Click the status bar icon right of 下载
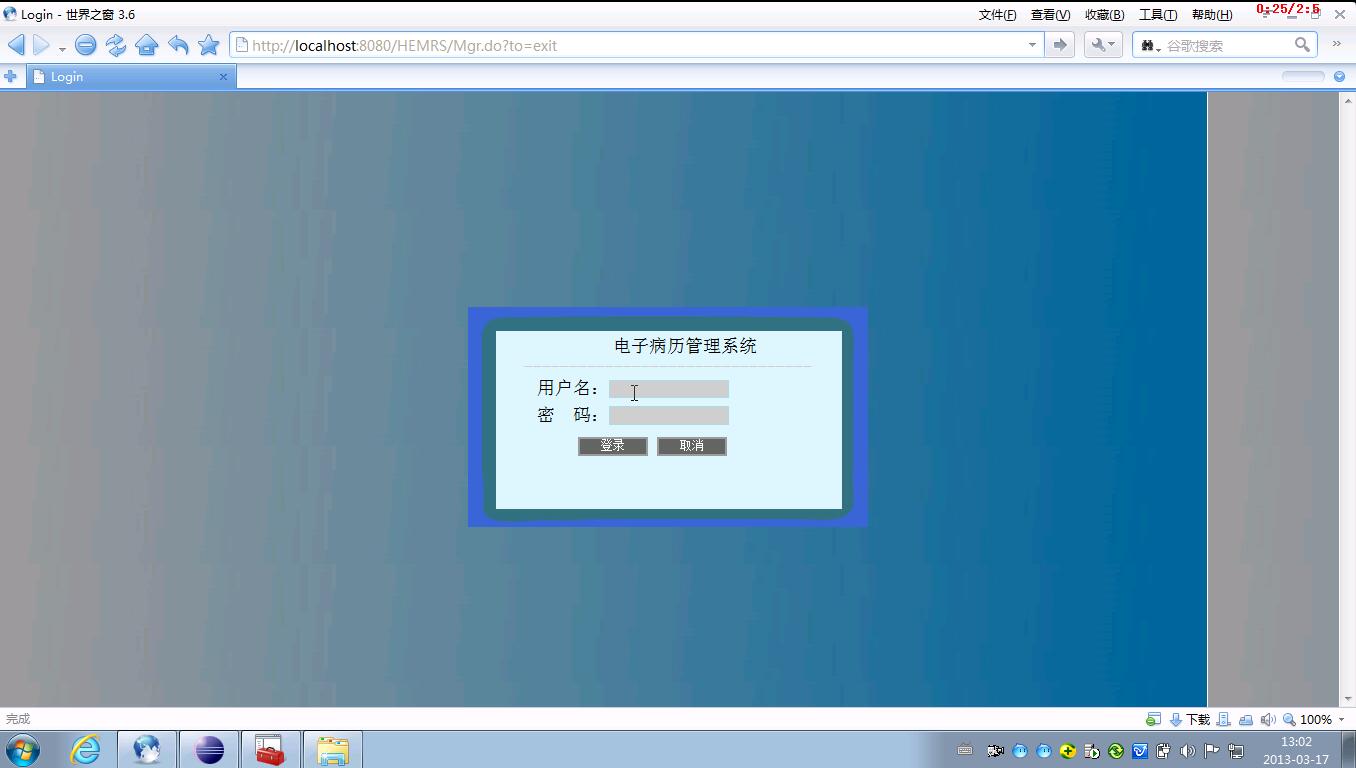The width and height of the screenshot is (1356, 768). point(1224,719)
